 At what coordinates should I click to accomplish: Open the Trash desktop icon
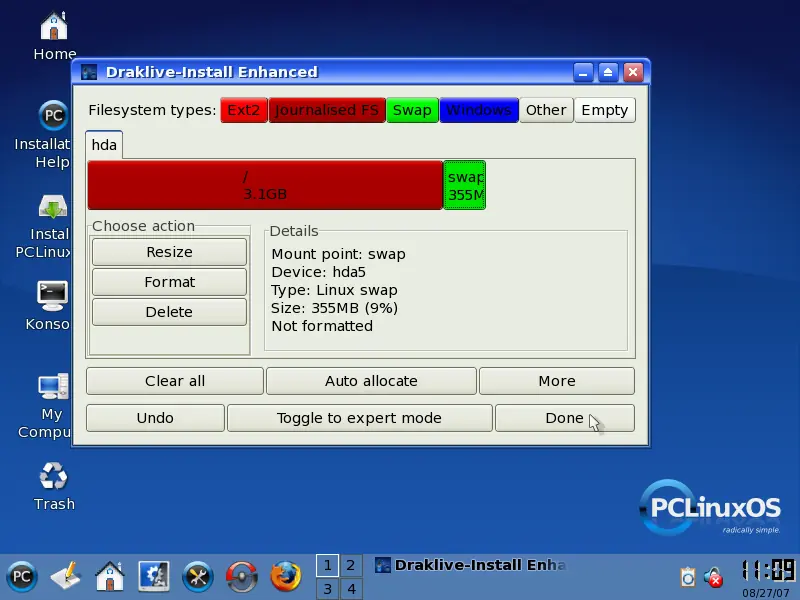pyautogui.click(x=53, y=476)
